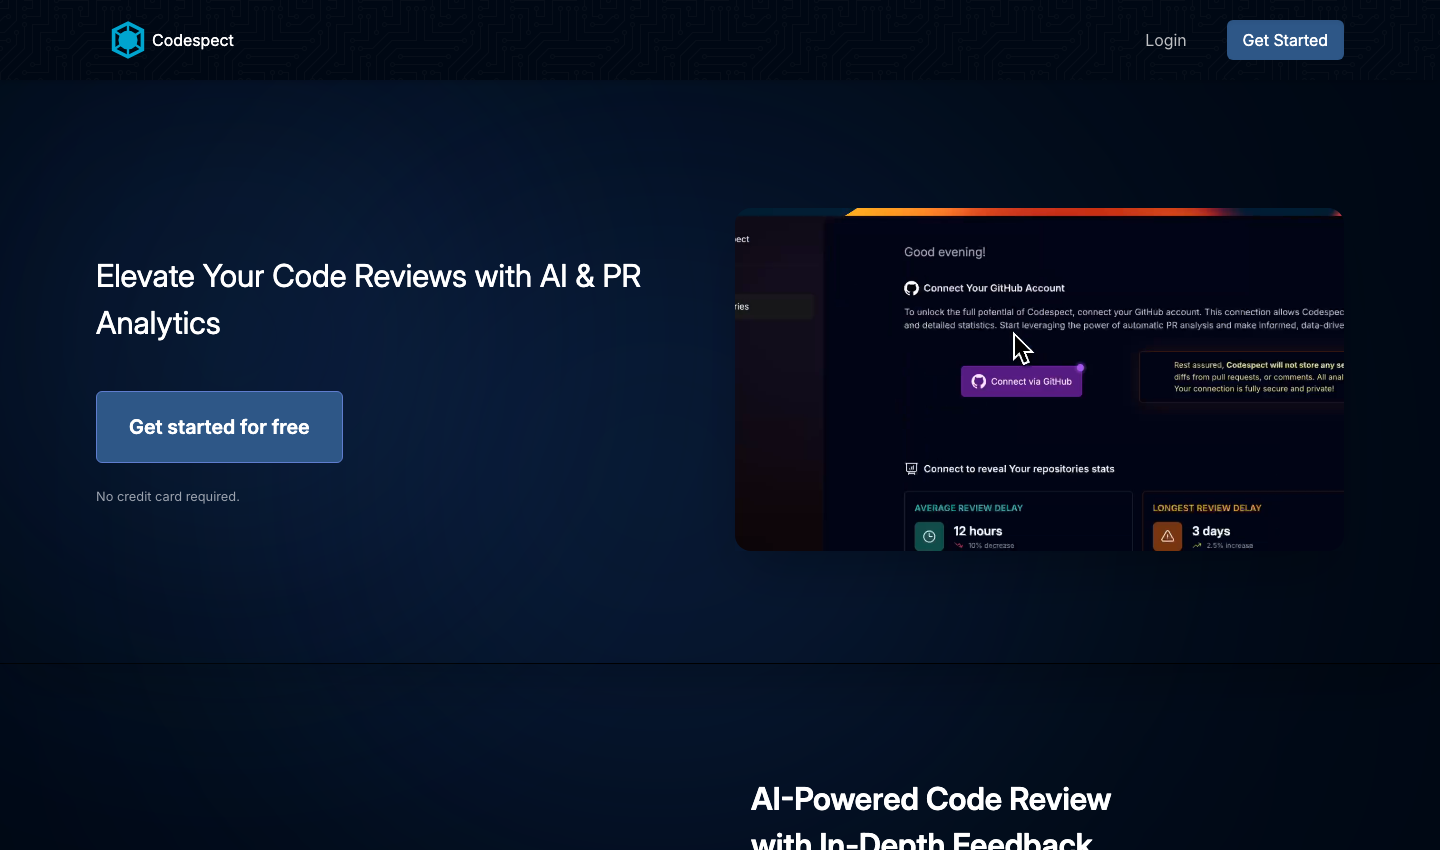This screenshot has height=850, width=1440.
Task: Click Get started for free button
Action: [x=219, y=427]
